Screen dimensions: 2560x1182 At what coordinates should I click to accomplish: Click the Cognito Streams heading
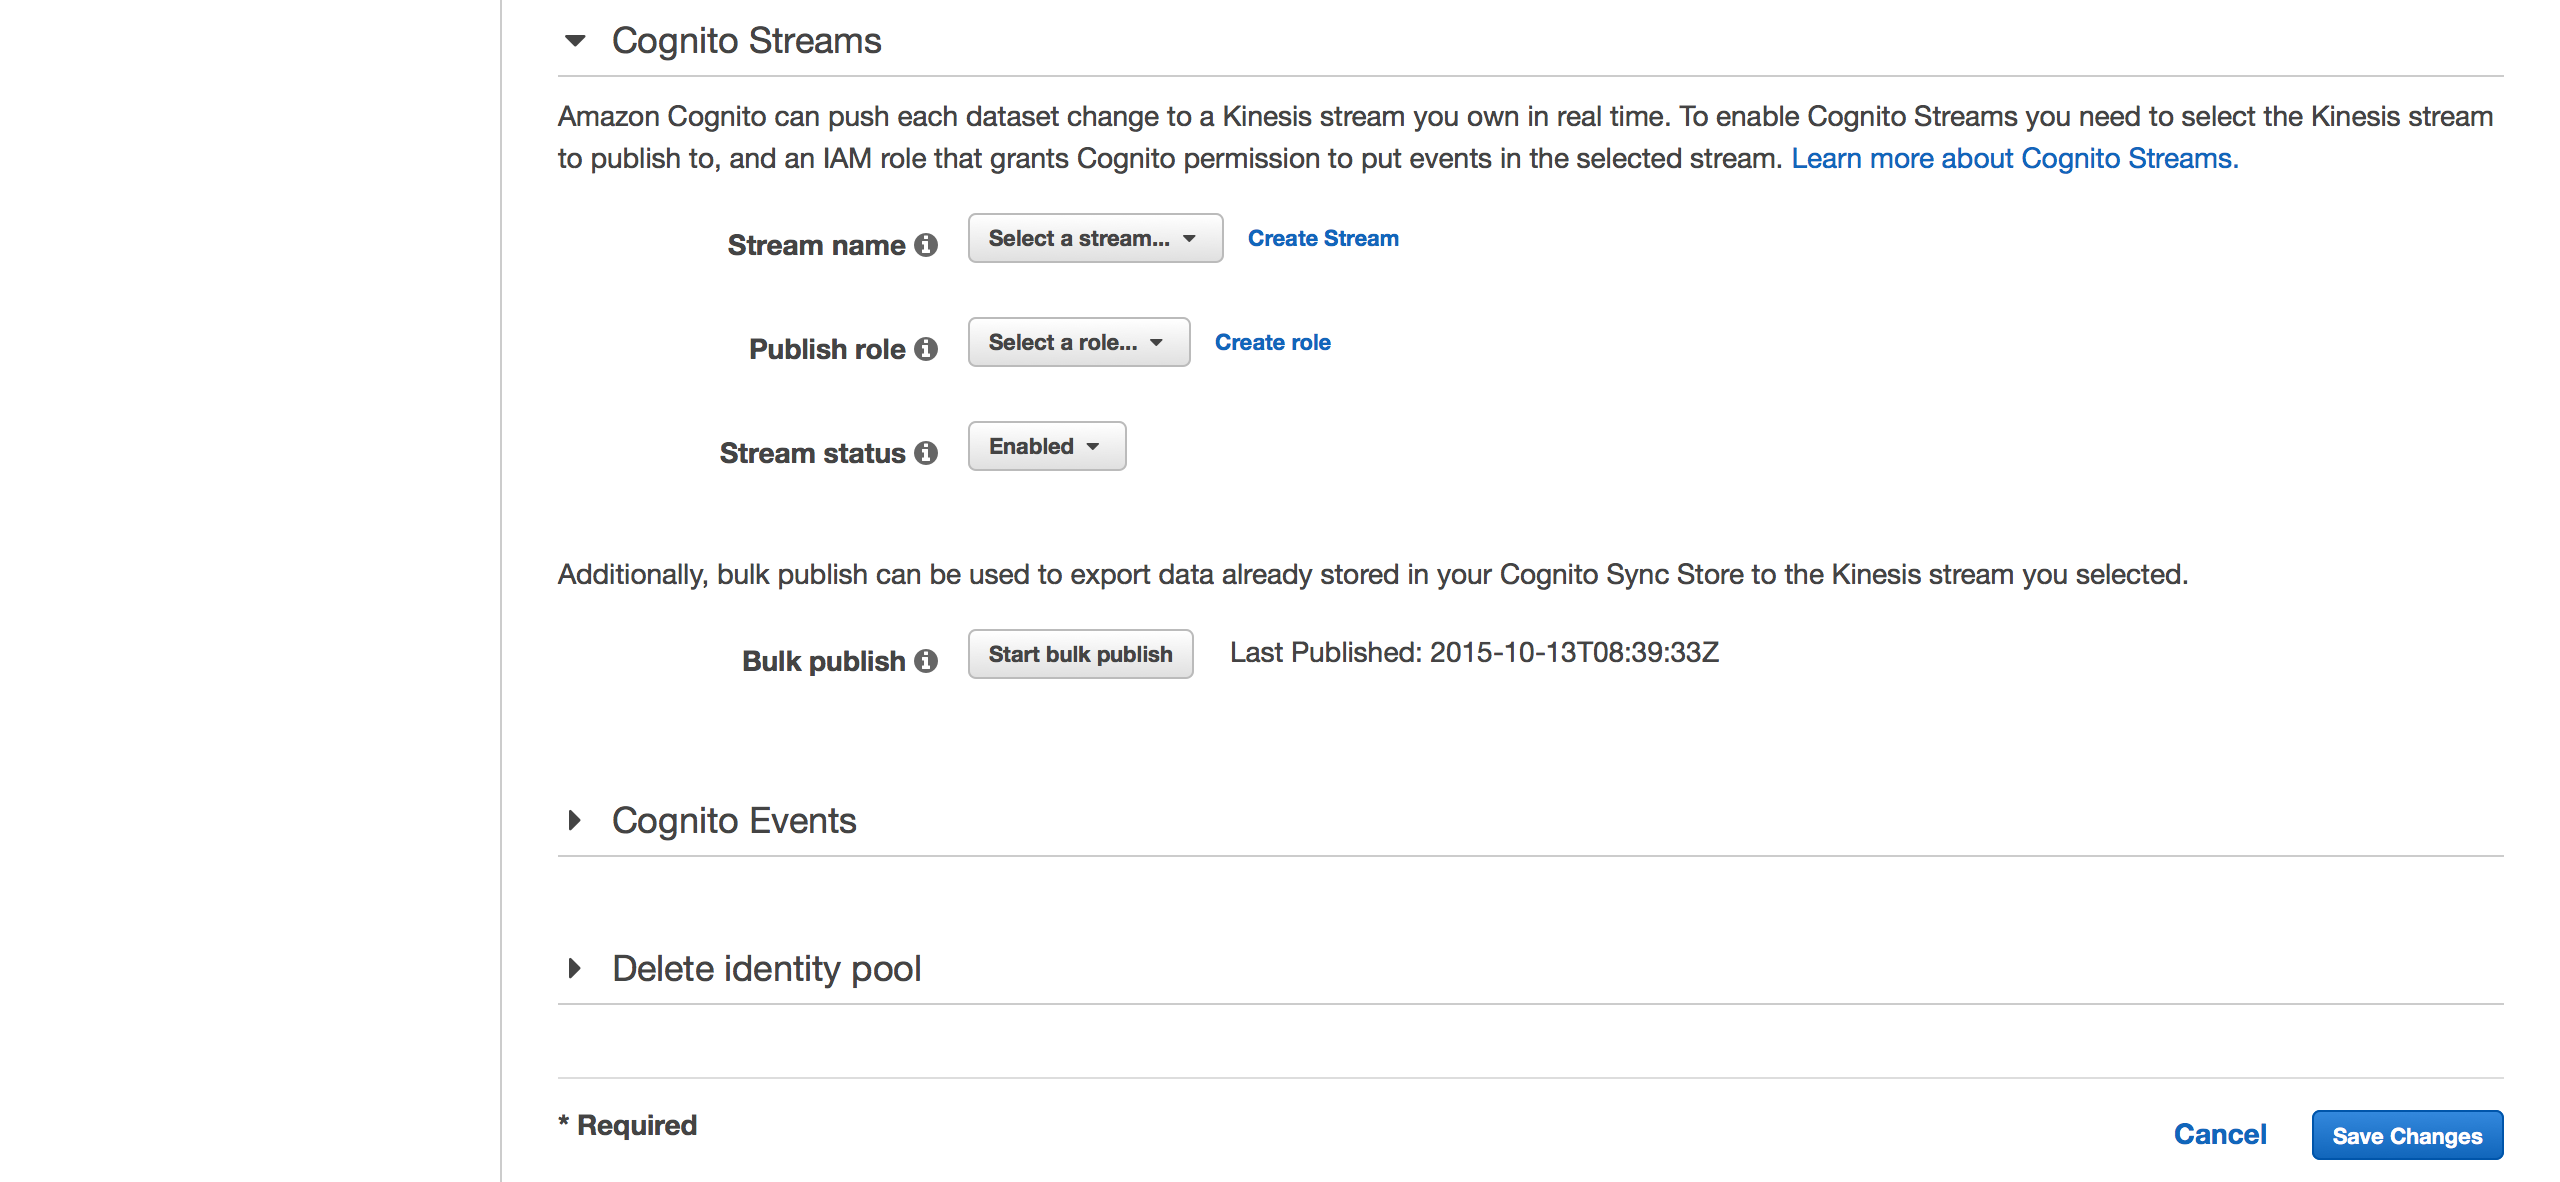point(746,41)
